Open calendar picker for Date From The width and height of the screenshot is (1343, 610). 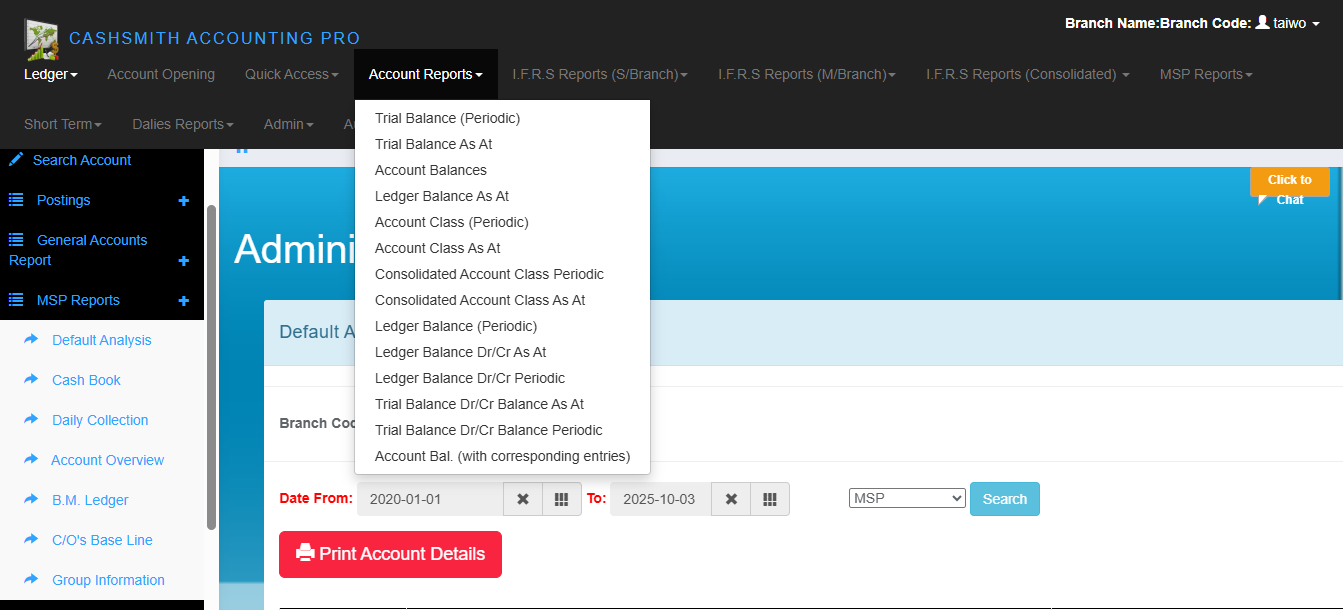pyautogui.click(x=561, y=499)
